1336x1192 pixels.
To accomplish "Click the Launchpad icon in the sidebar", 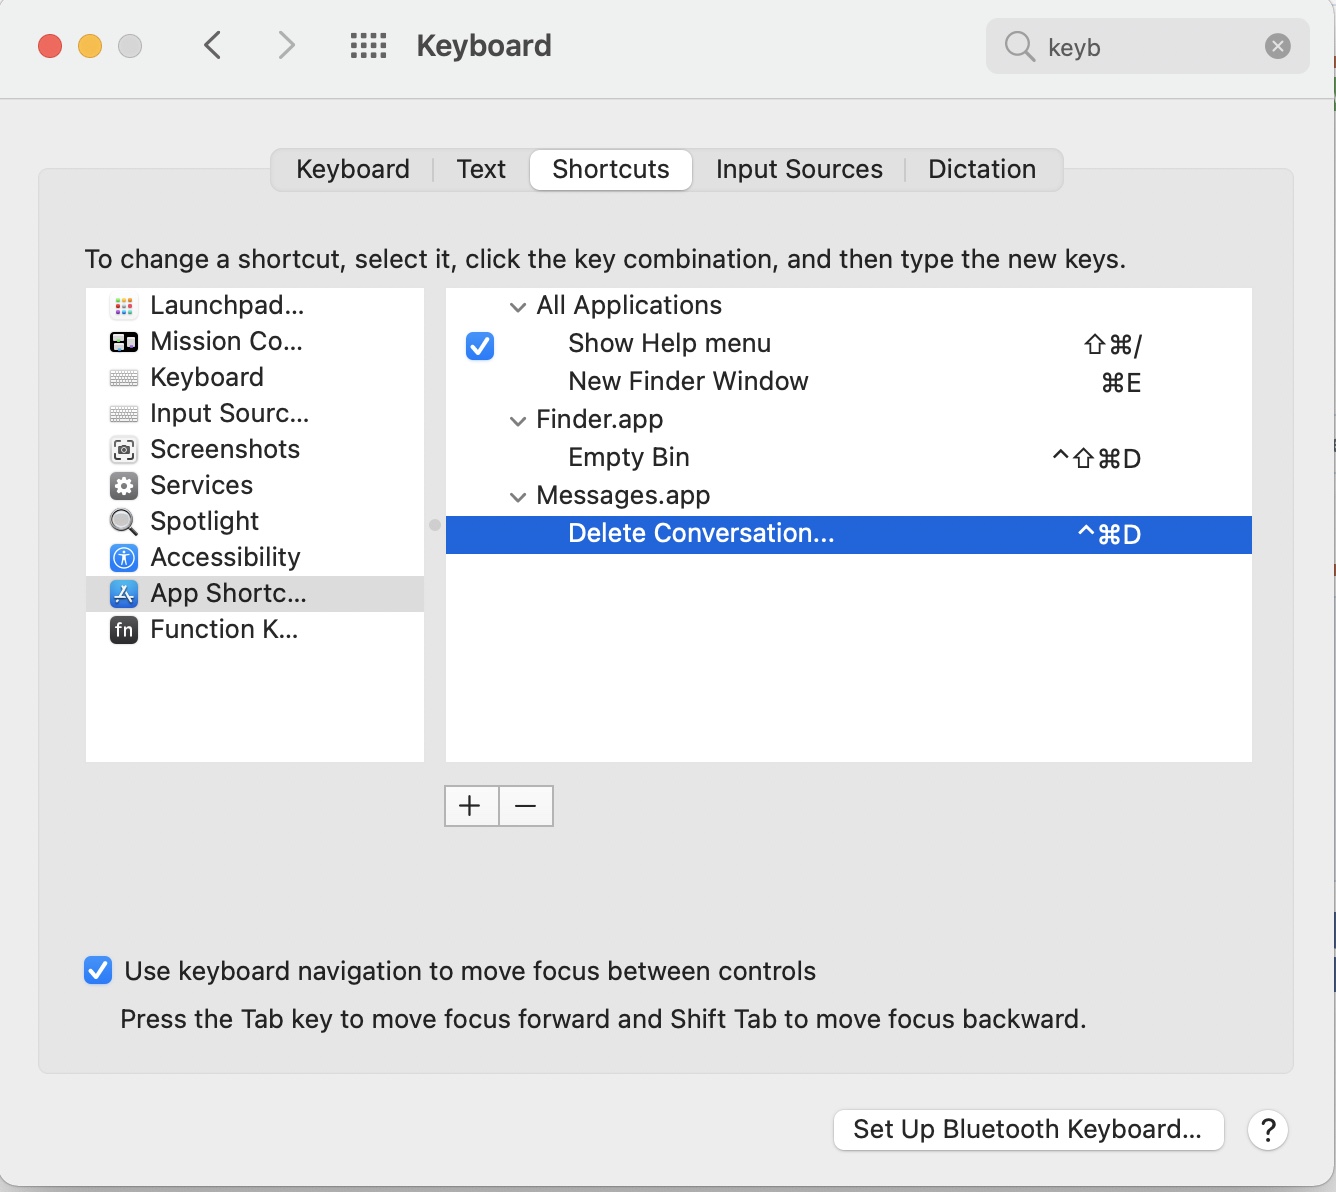I will click(x=124, y=306).
